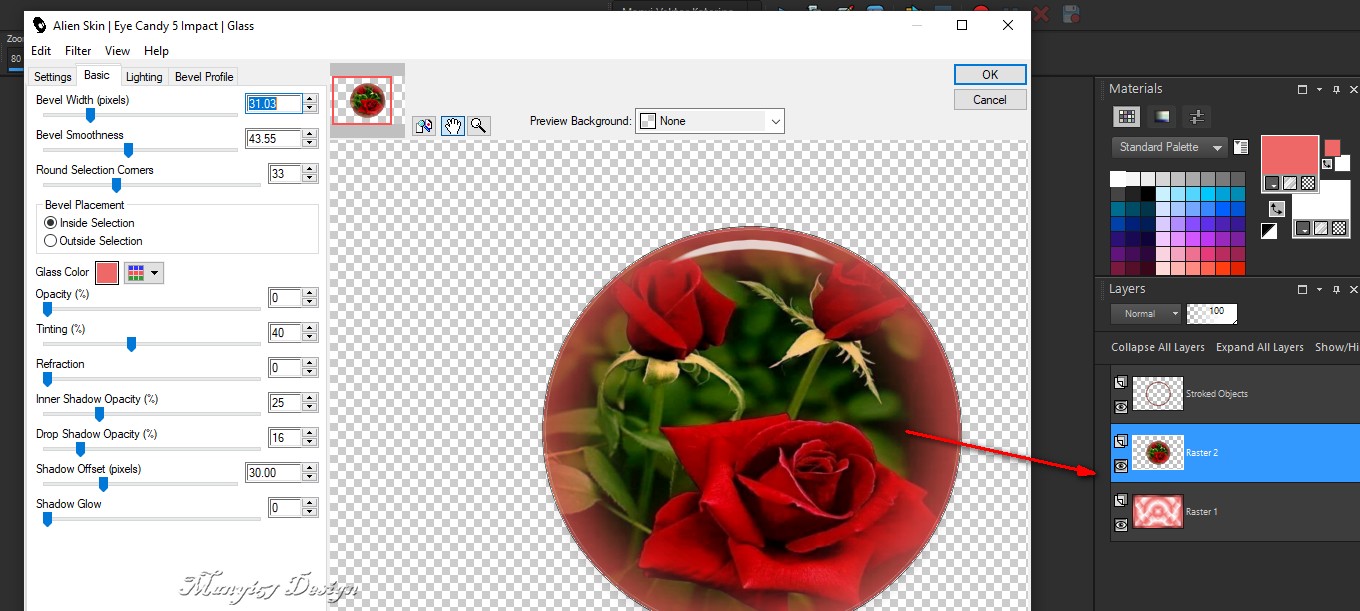Open the Preview Background dropdown
Viewport: 1360px width, 611px height.
(710, 121)
